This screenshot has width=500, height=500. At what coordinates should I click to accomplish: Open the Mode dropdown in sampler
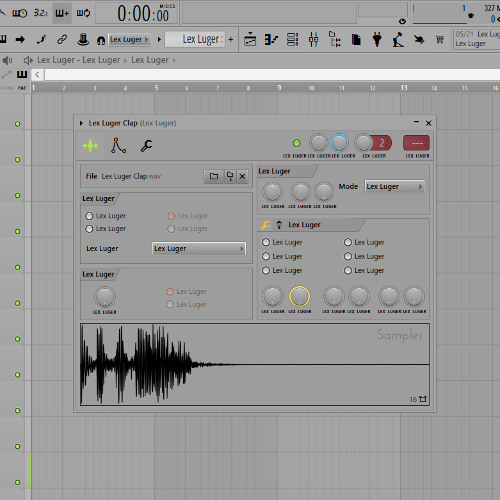pos(394,187)
